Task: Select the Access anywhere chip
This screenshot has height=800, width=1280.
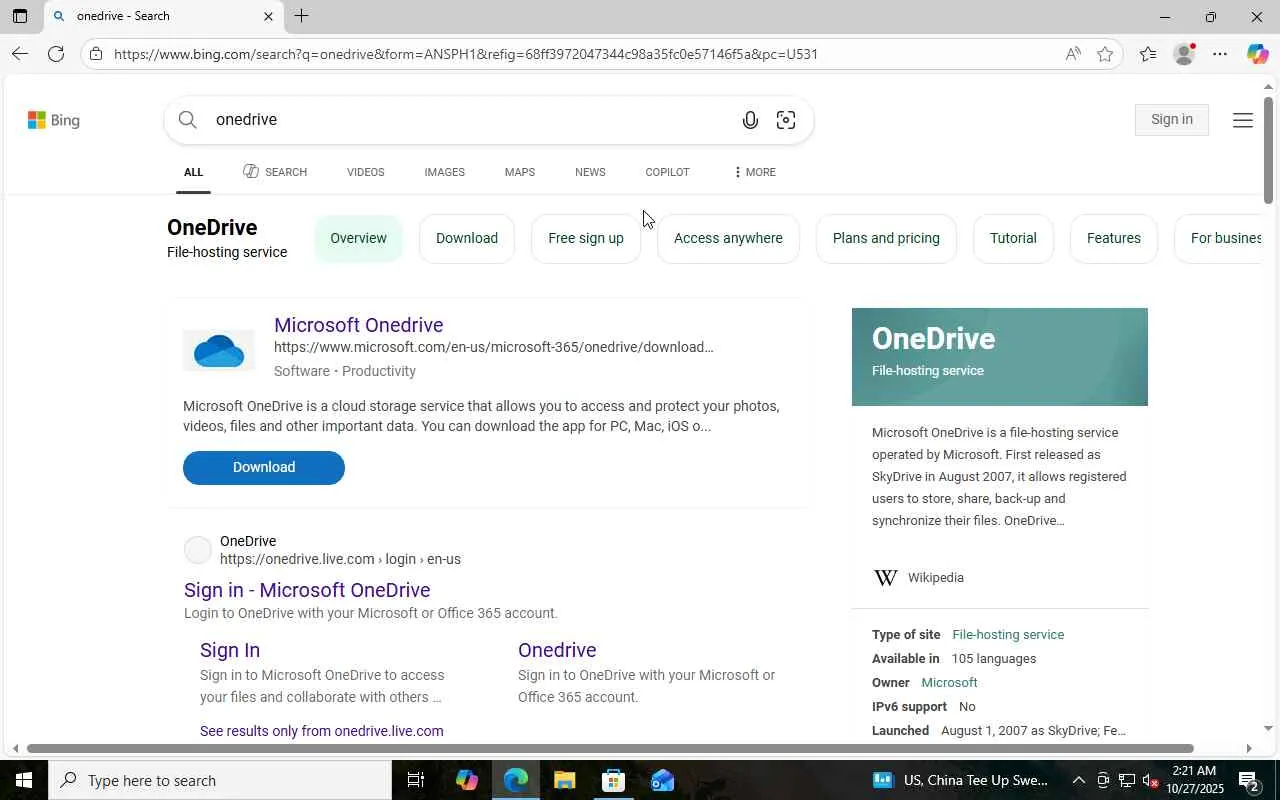Action: point(728,238)
